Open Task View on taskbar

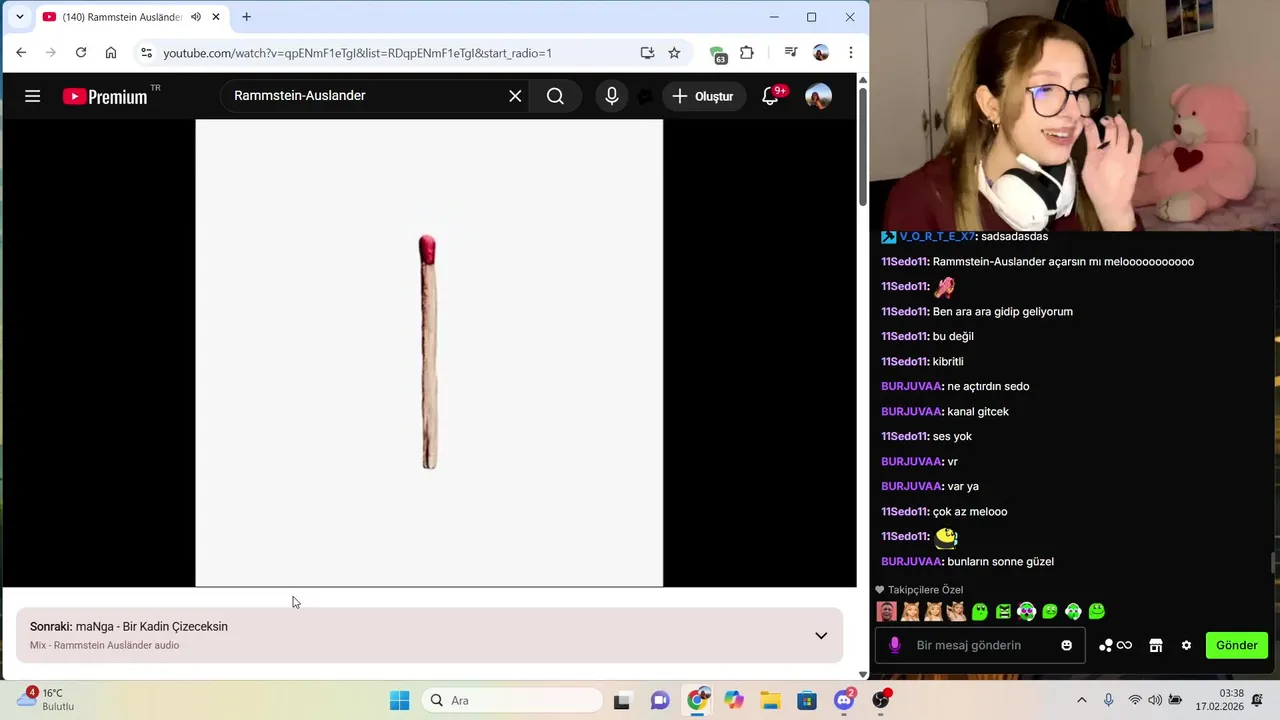pyautogui.click(x=622, y=700)
